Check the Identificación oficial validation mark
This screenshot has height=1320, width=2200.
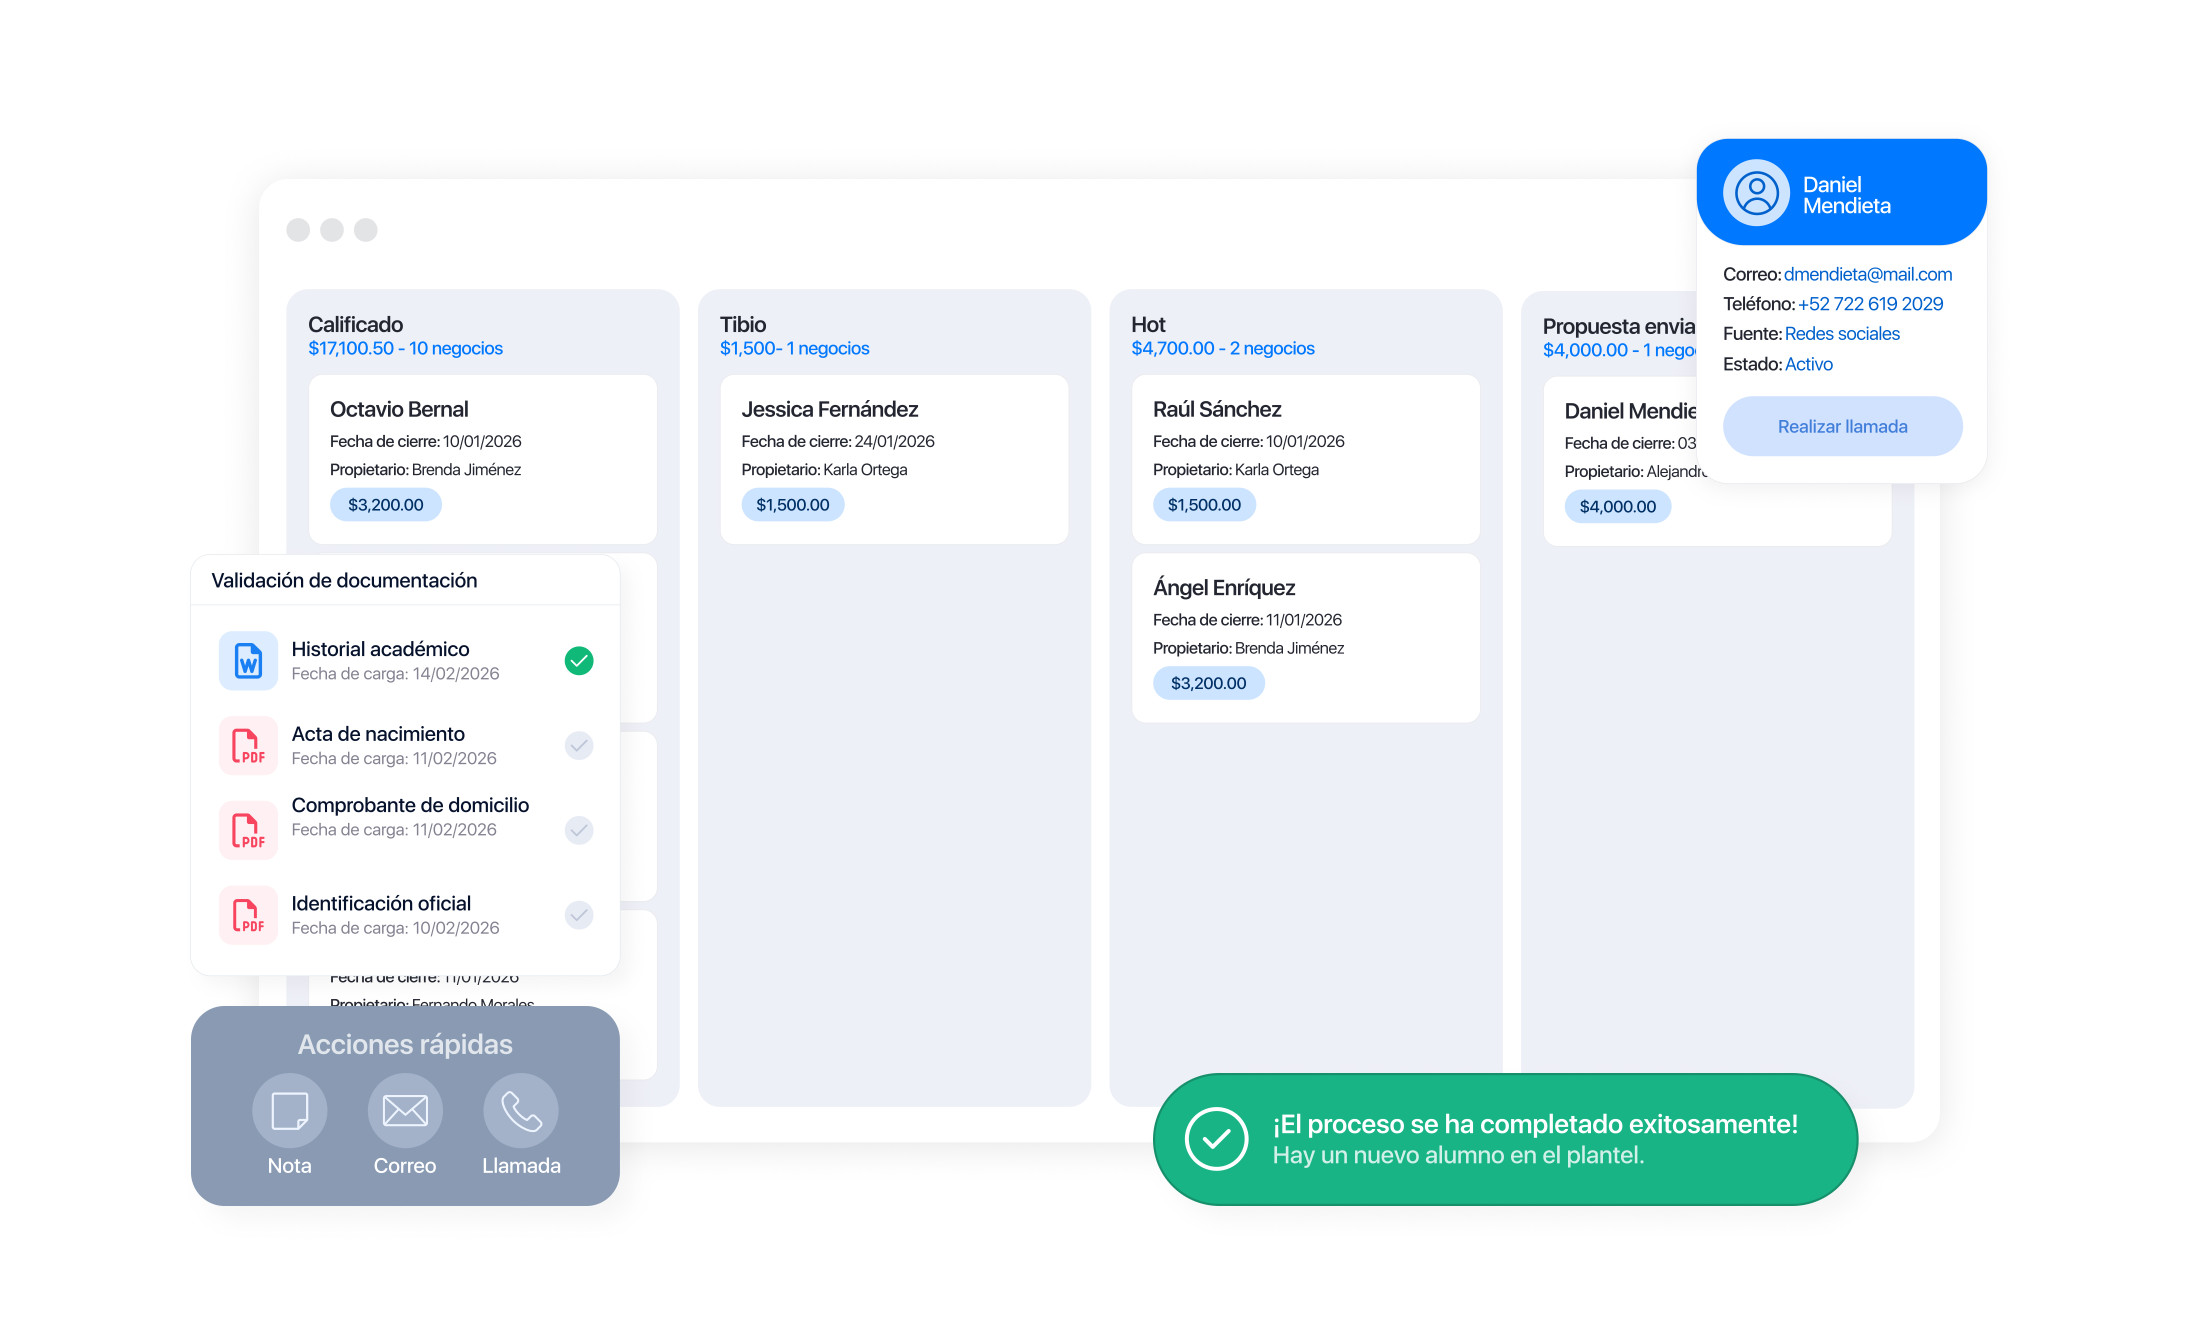click(579, 915)
